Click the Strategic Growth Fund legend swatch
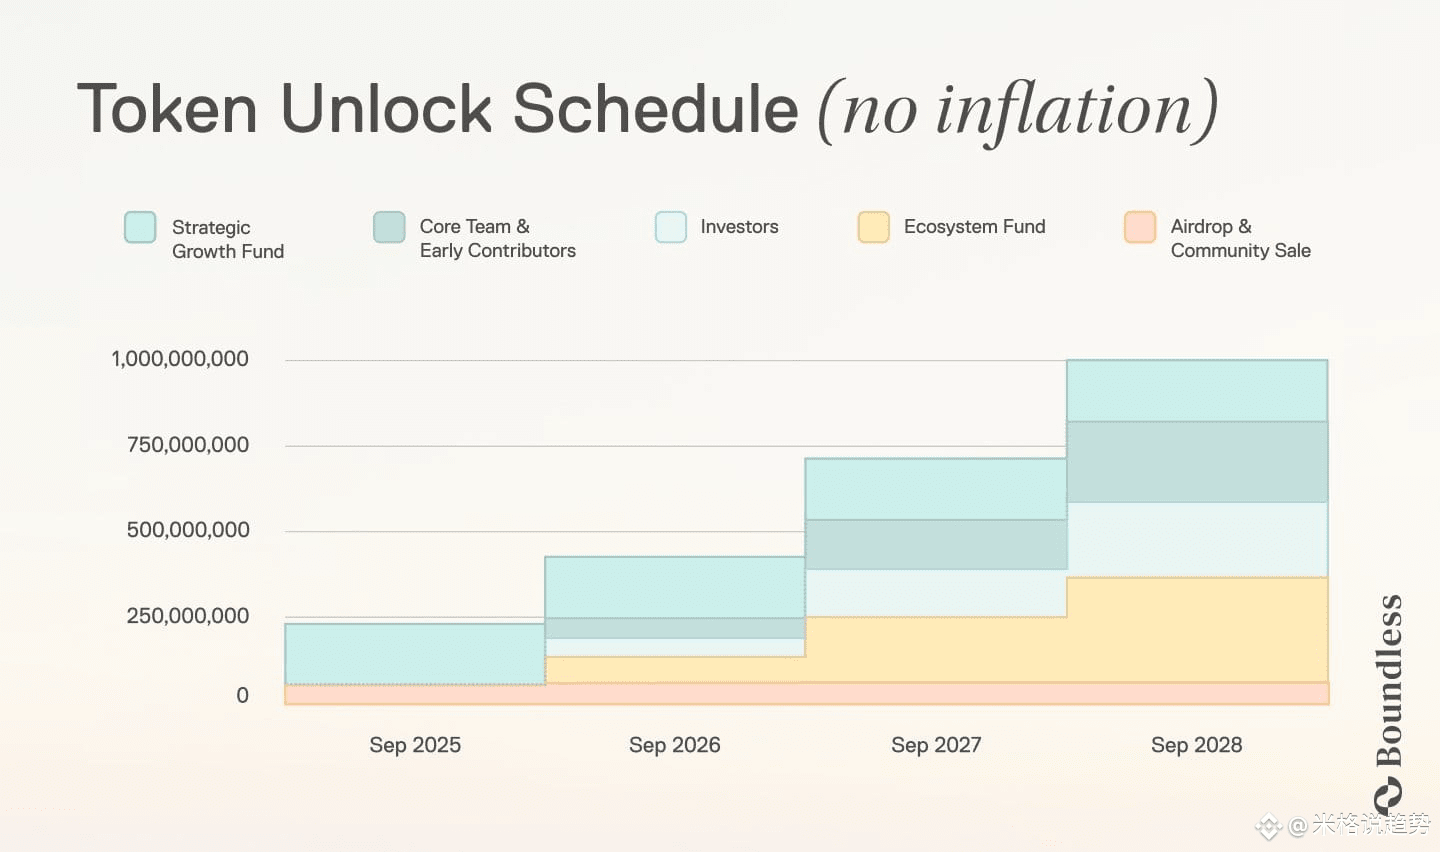Screen dimensions: 1440x852 140,227
